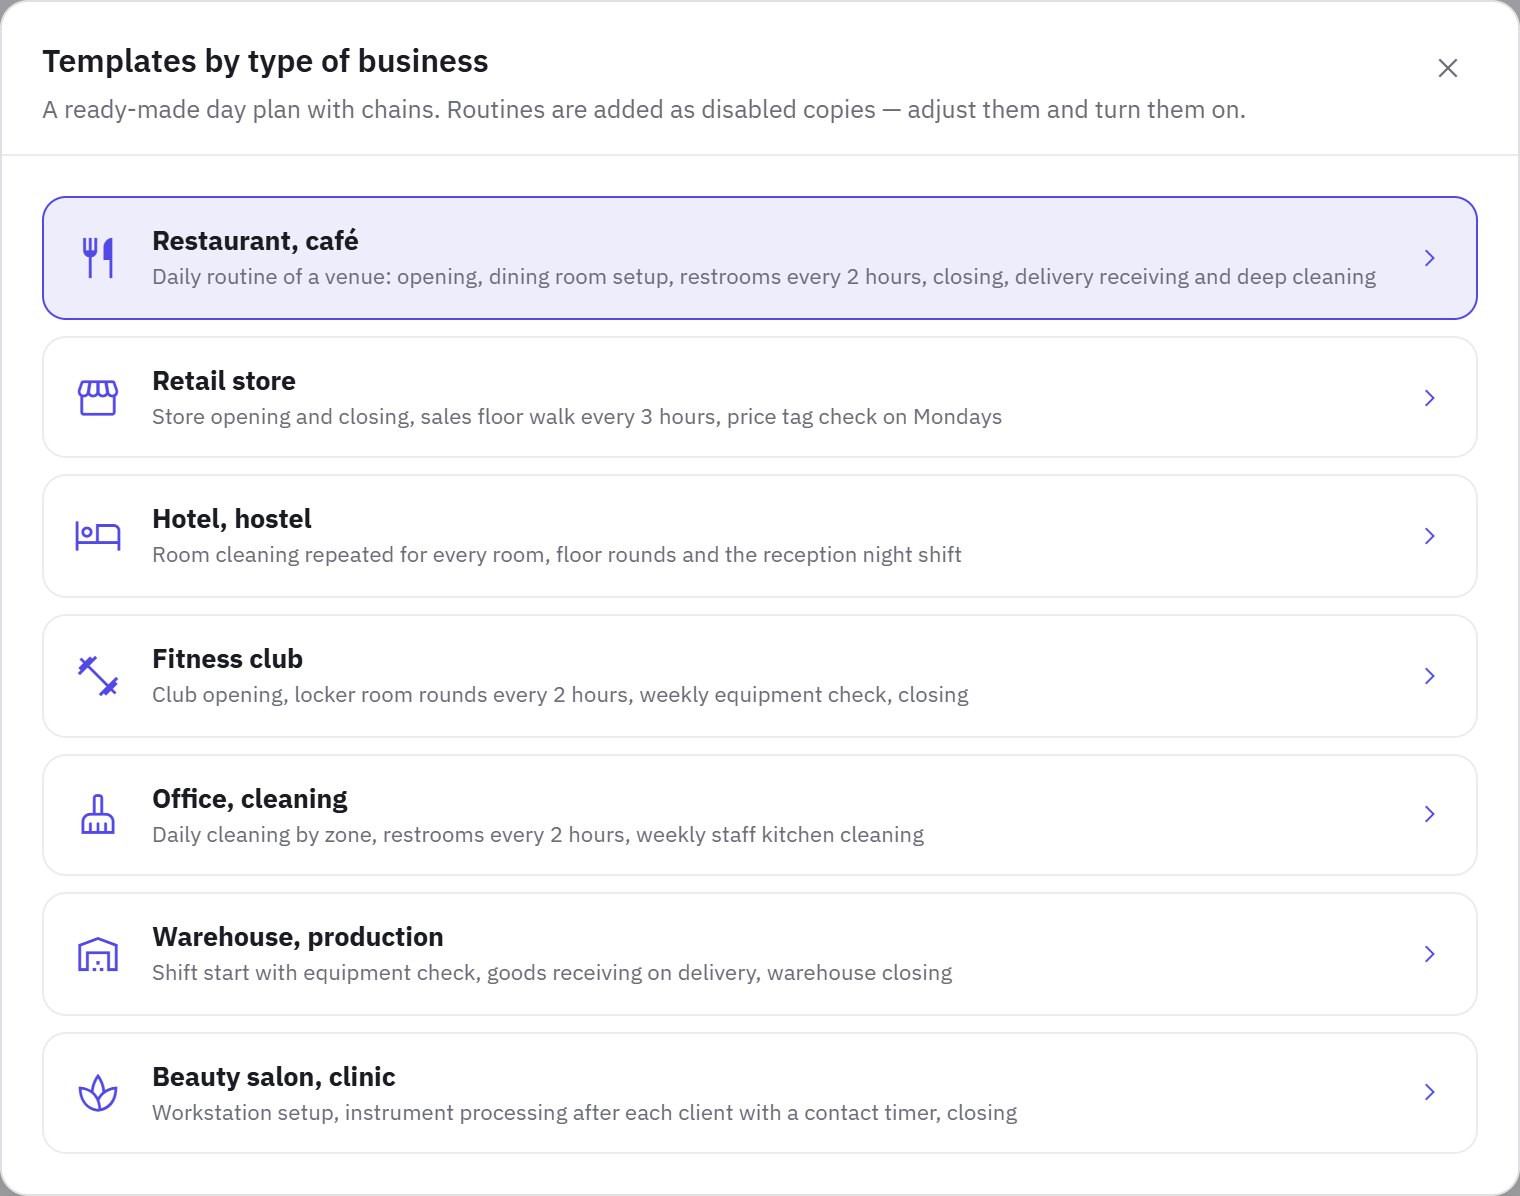This screenshot has height=1196, width=1520.
Task: Select the Fitness club title
Action: click(227, 659)
